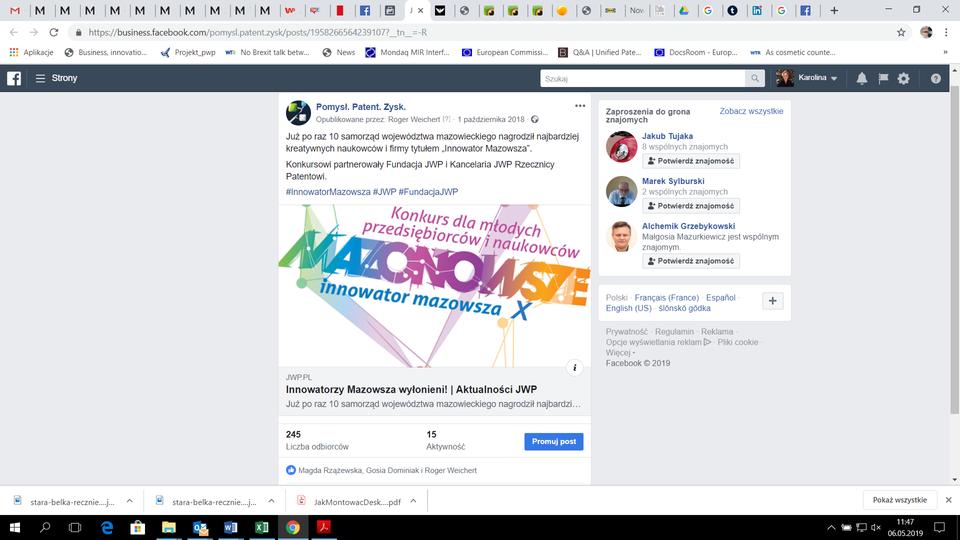This screenshot has width=960, height=540.
Task: Confirm Alchemik Grzebykowski friend request
Action: coord(691,261)
